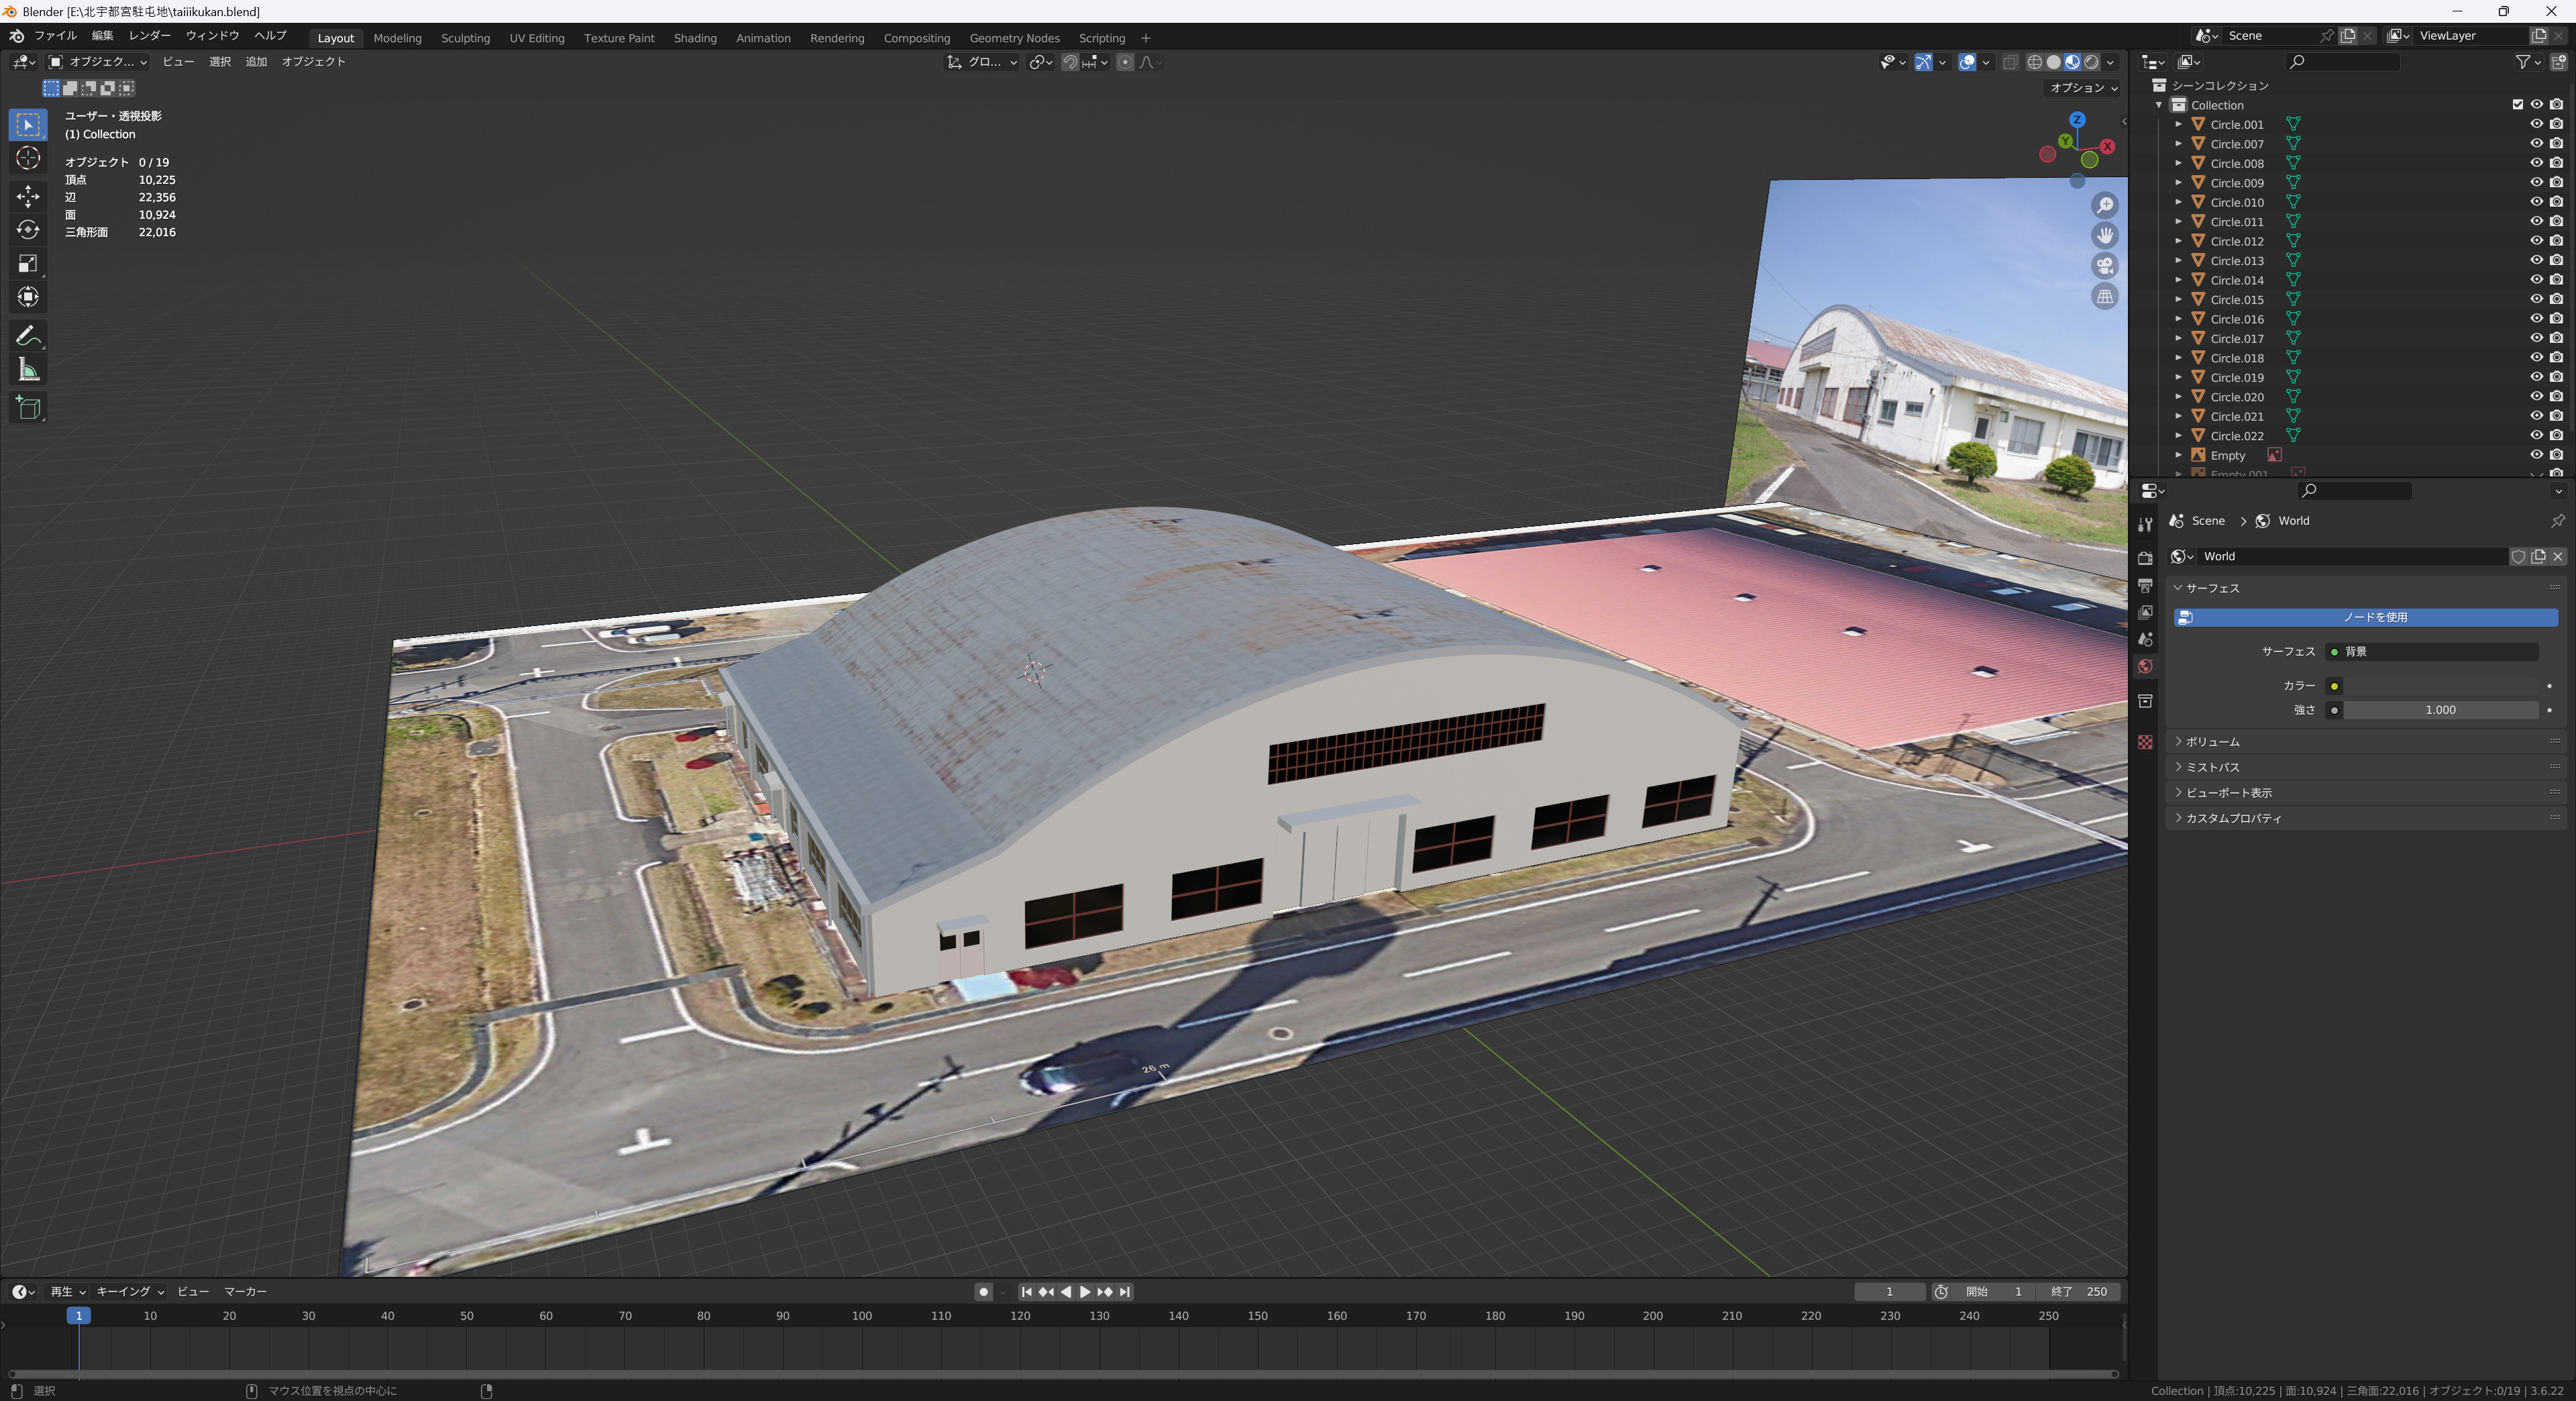Switch to the Shading workspace tab
2576x1401 pixels.
click(695, 38)
